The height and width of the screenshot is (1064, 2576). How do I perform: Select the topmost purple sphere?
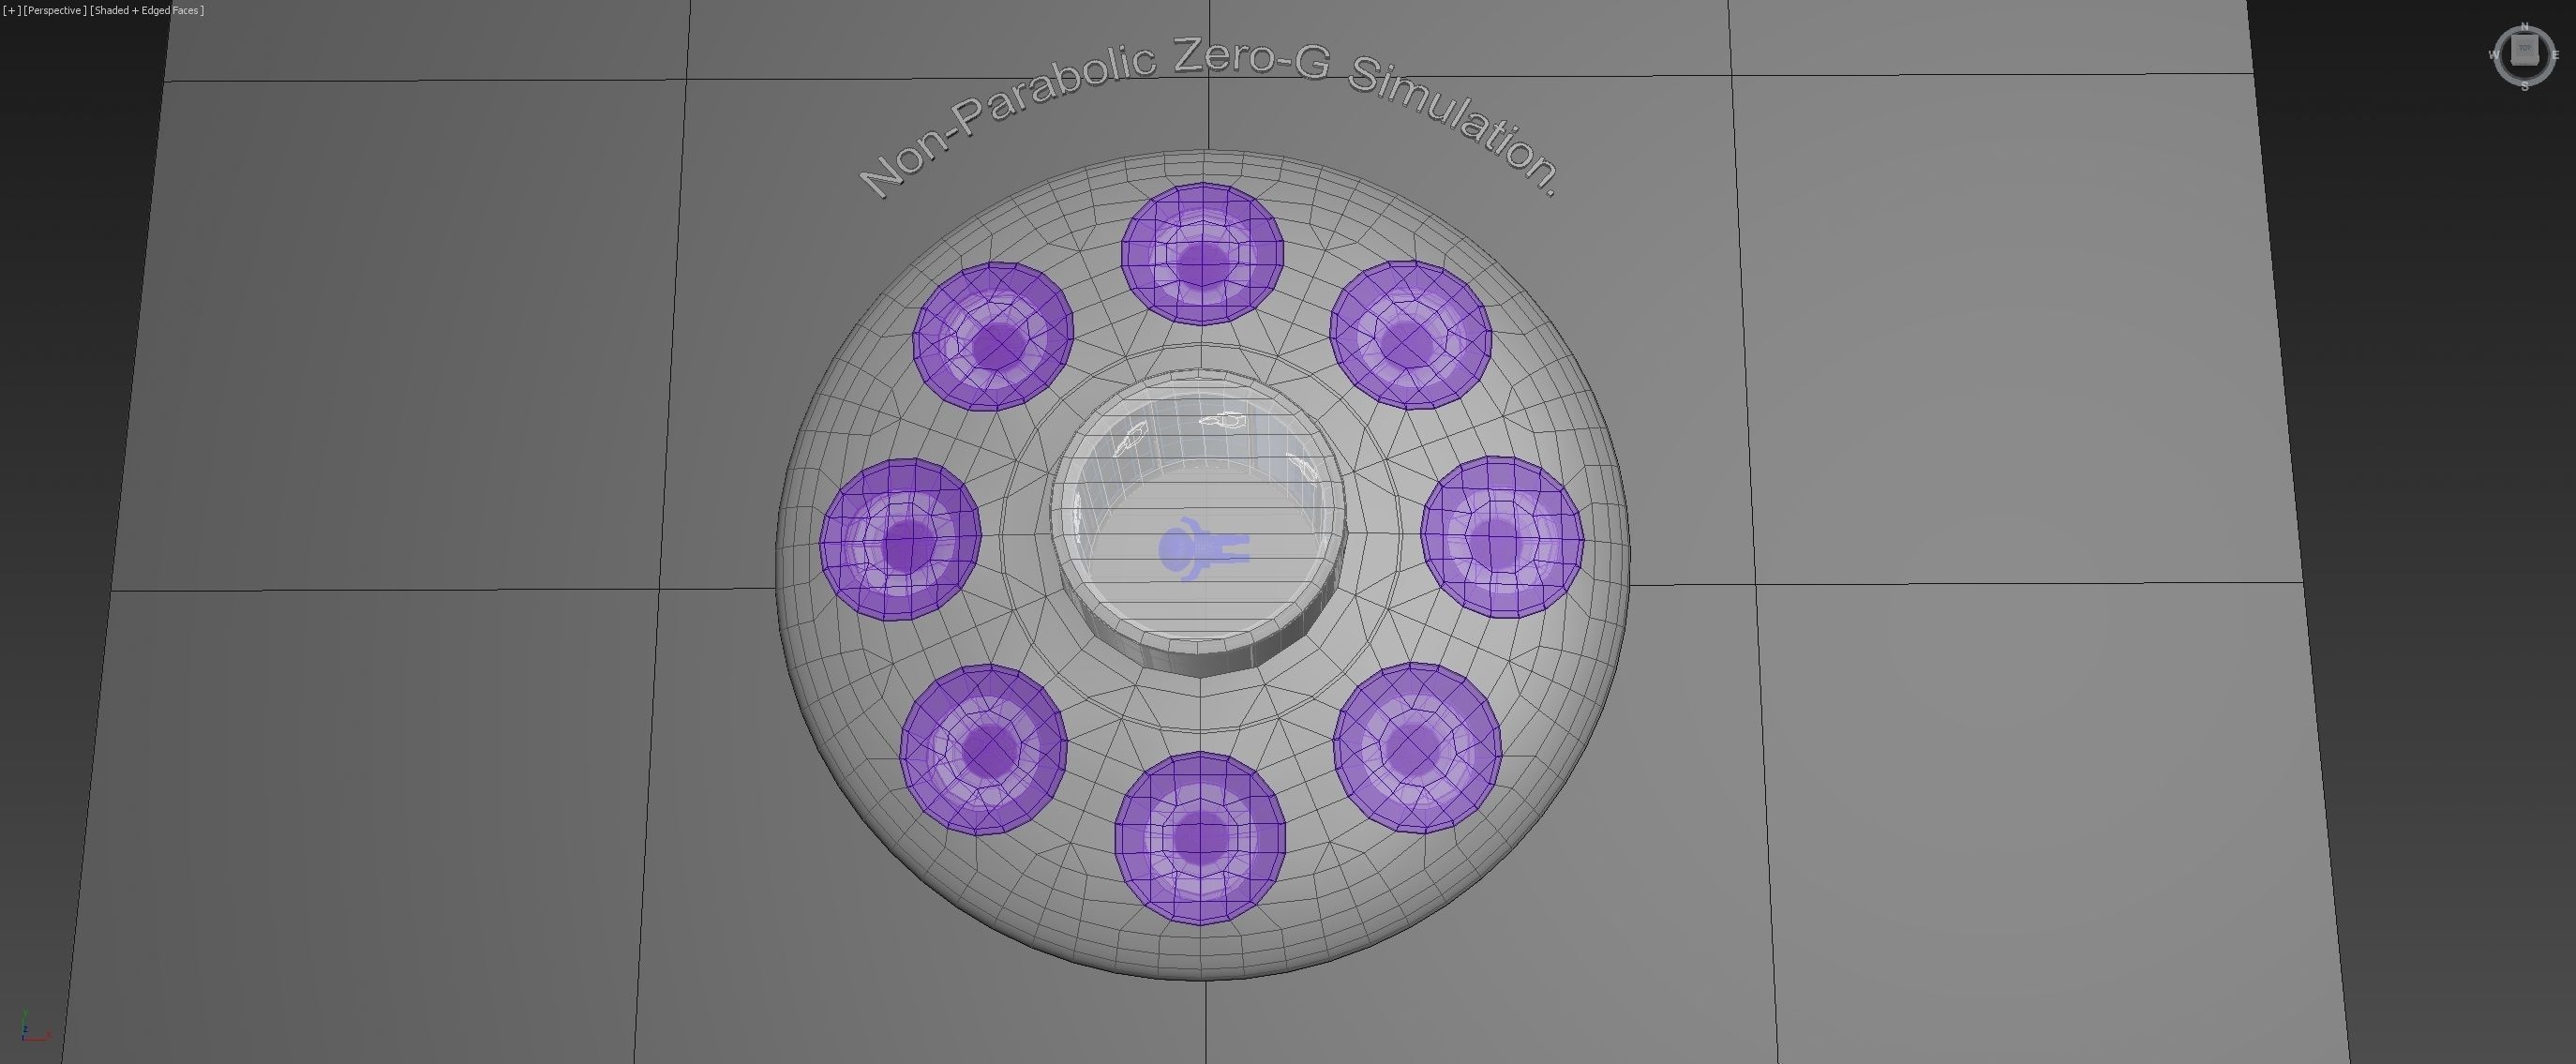(1202, 254)
